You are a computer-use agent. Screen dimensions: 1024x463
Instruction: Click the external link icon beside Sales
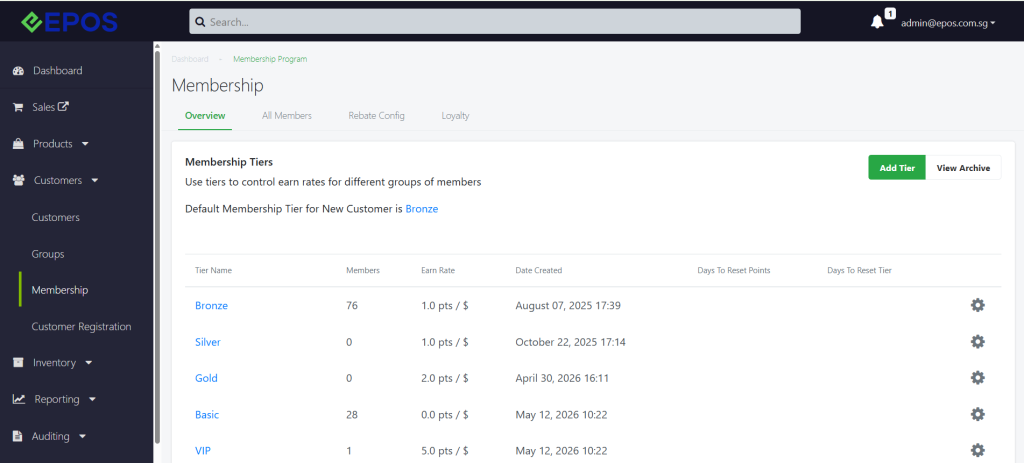pos(63,106)
